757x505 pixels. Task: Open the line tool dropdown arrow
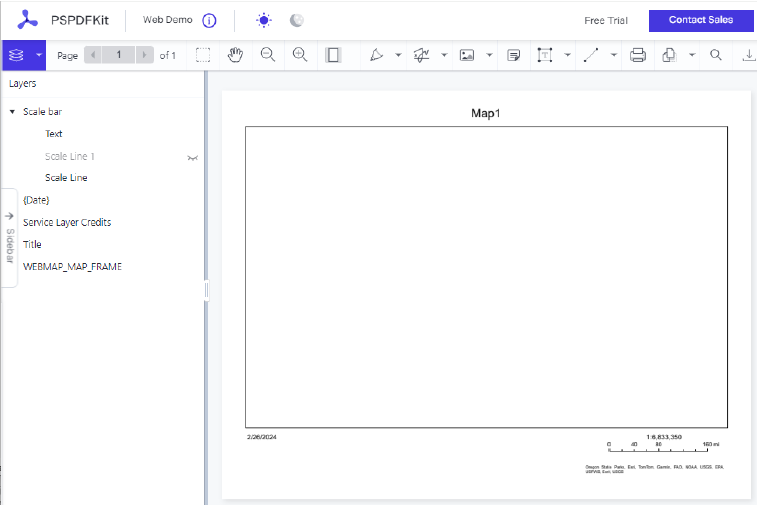click(614, 55)
